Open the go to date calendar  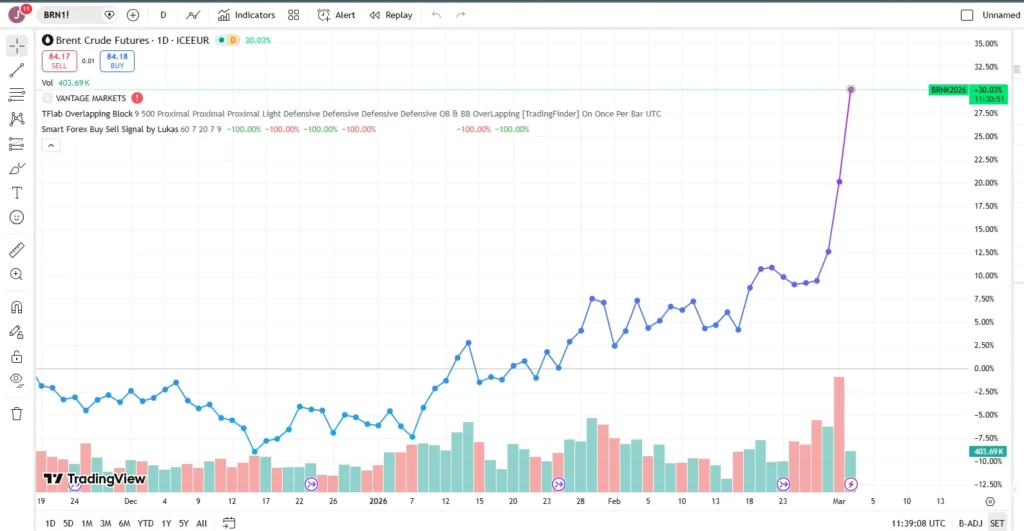pyautogui.click(x=229, y=523)
